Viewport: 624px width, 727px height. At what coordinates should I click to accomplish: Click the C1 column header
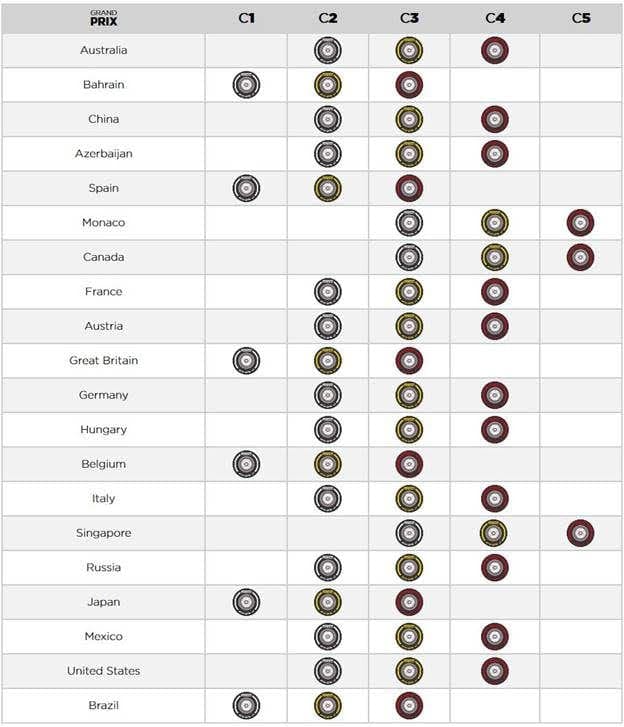[247, 18]
